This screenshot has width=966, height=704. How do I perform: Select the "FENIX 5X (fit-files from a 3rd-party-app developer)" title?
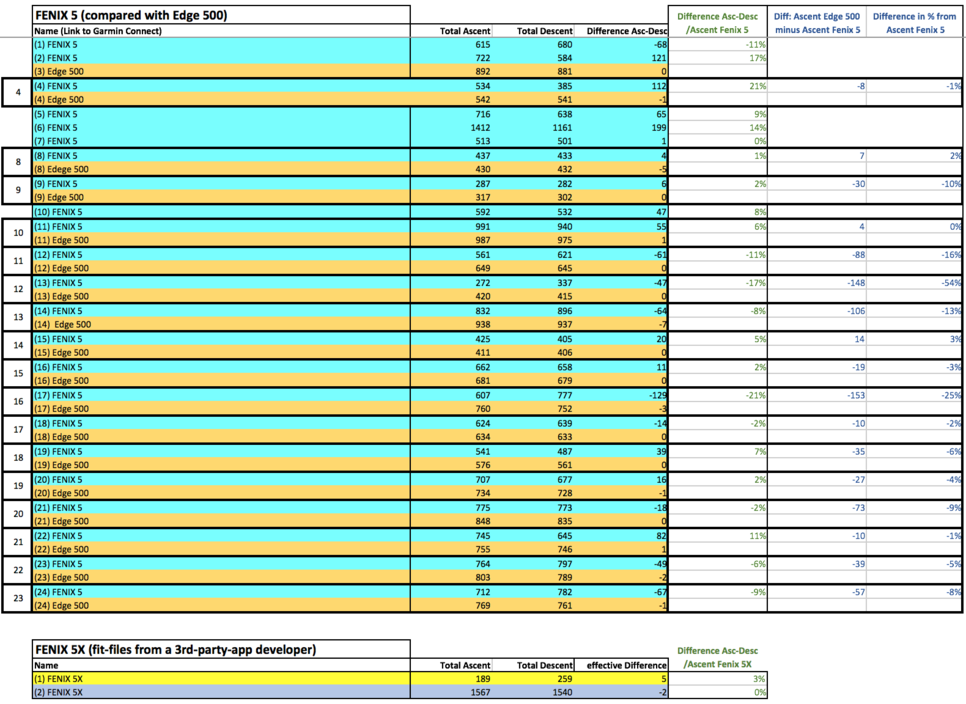click(175, 650)
